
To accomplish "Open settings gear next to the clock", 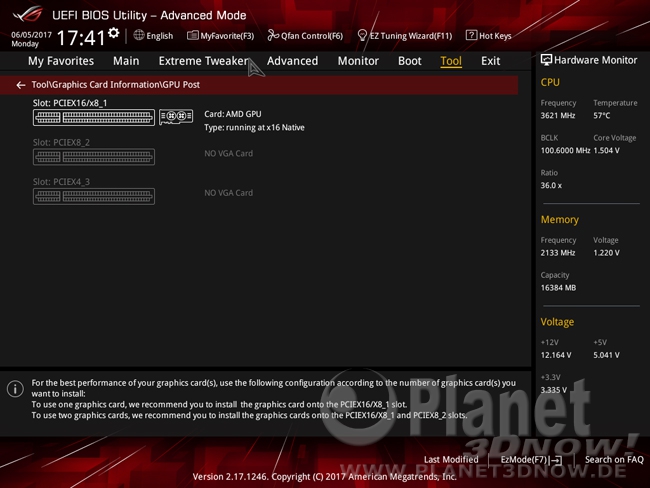I will point(114,33).
